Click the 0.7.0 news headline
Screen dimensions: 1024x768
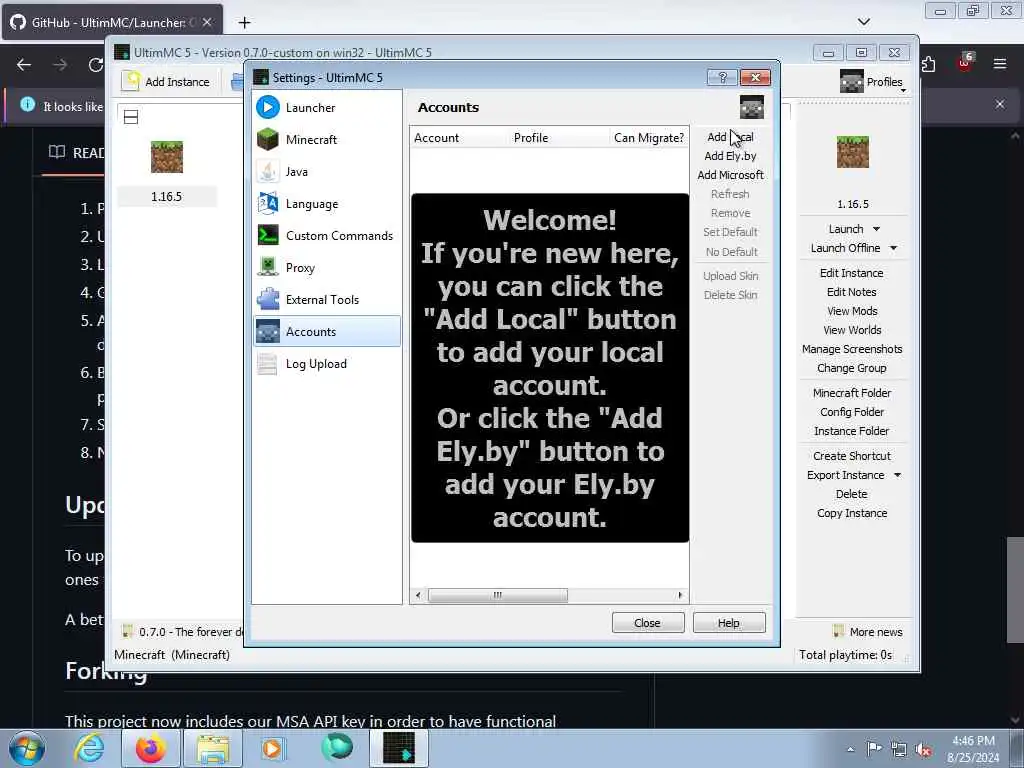tap(182, 632)
